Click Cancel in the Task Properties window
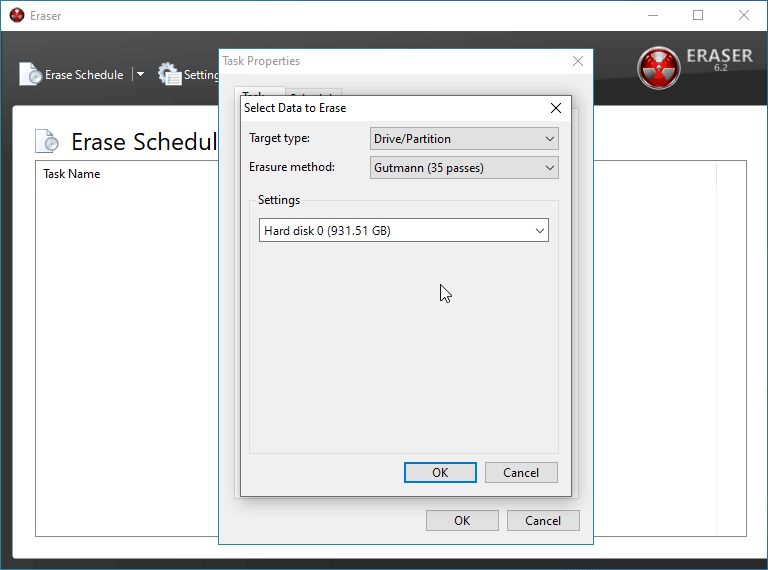This screenshot has height=570, width=768. [543, 521]
